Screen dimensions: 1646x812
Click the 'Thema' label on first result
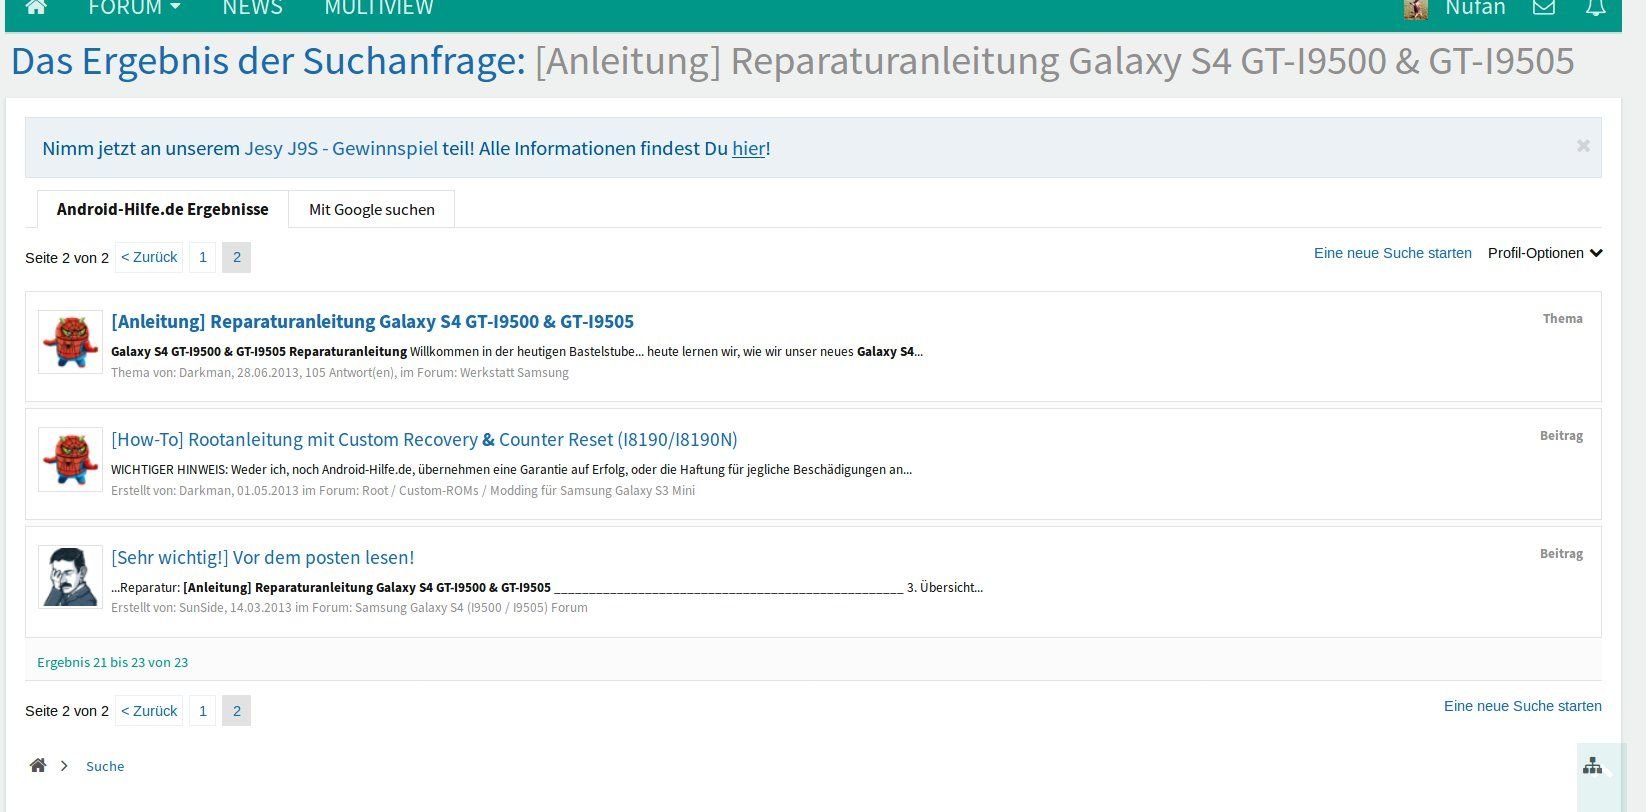(1562, 318)
